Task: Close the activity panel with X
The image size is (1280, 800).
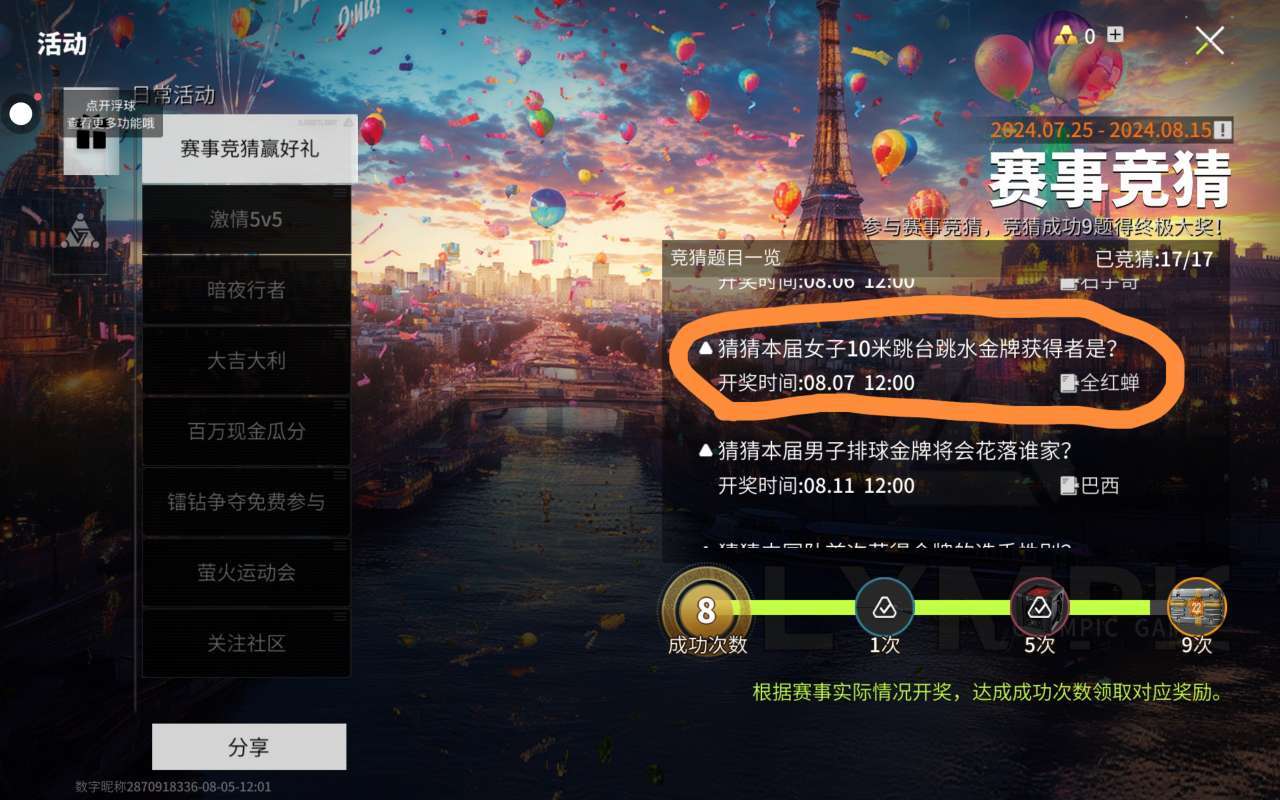Action: pyautogui.click(x=1210, y=41)
